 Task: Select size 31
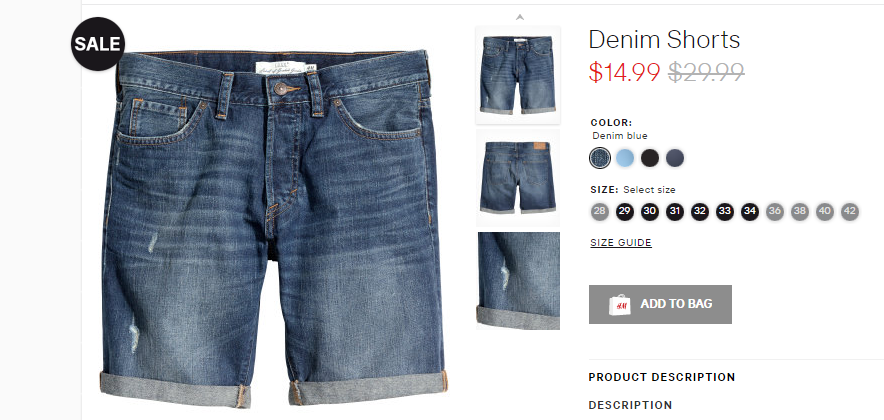[x=675, y=212]
